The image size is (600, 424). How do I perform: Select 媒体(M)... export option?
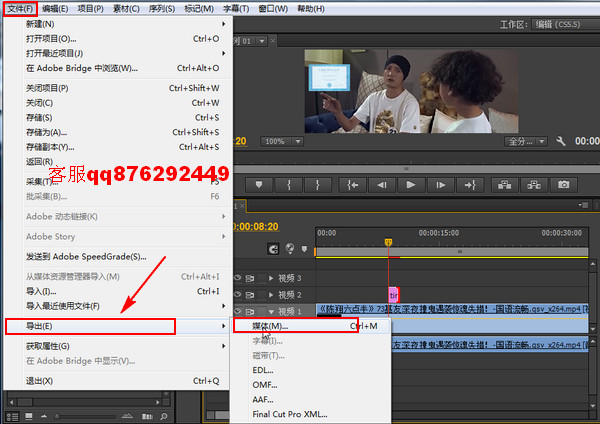312,326
